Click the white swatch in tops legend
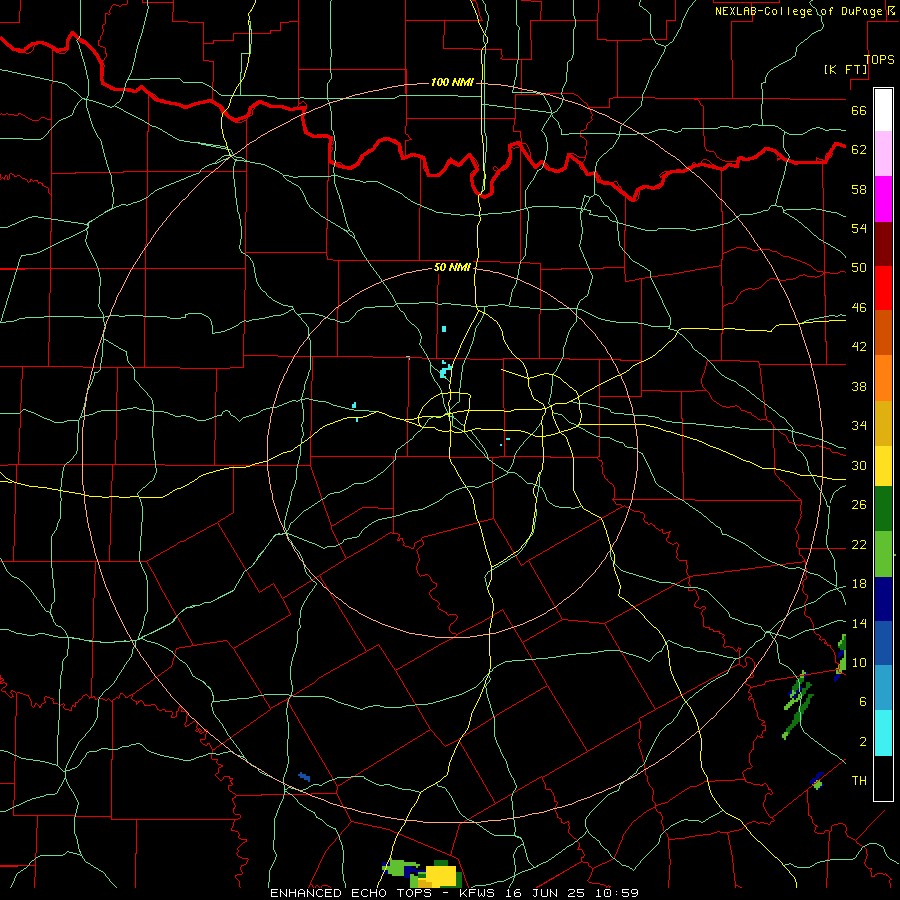 (883, 110)
